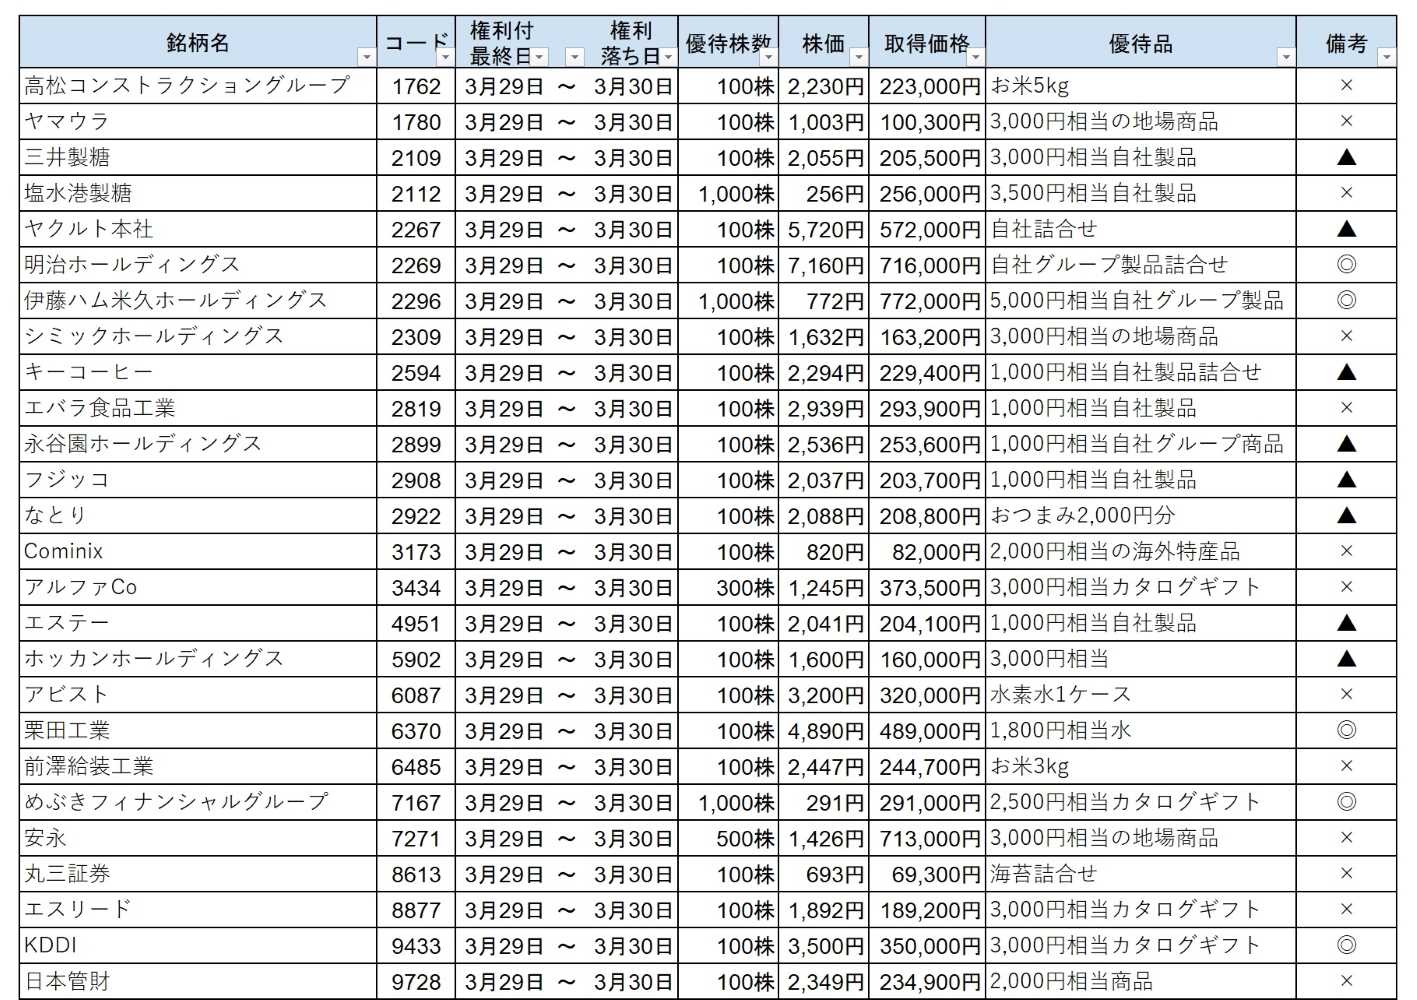
Task: Click the acquisition price cell 572,000円
Action: tap(927, 229)
